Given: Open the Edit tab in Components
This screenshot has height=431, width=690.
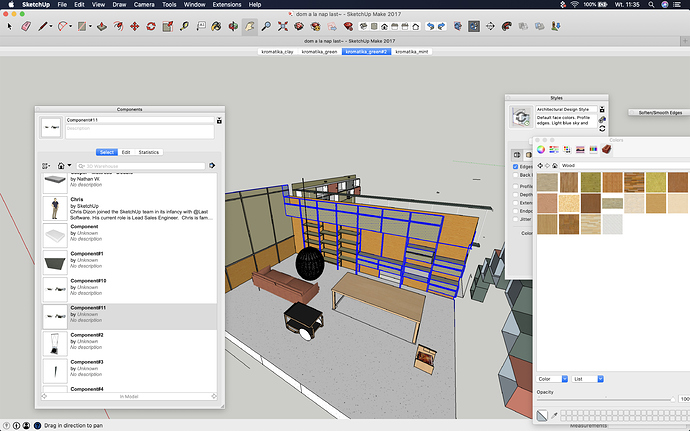Looking at the screenshot, I should pos(126,152).
